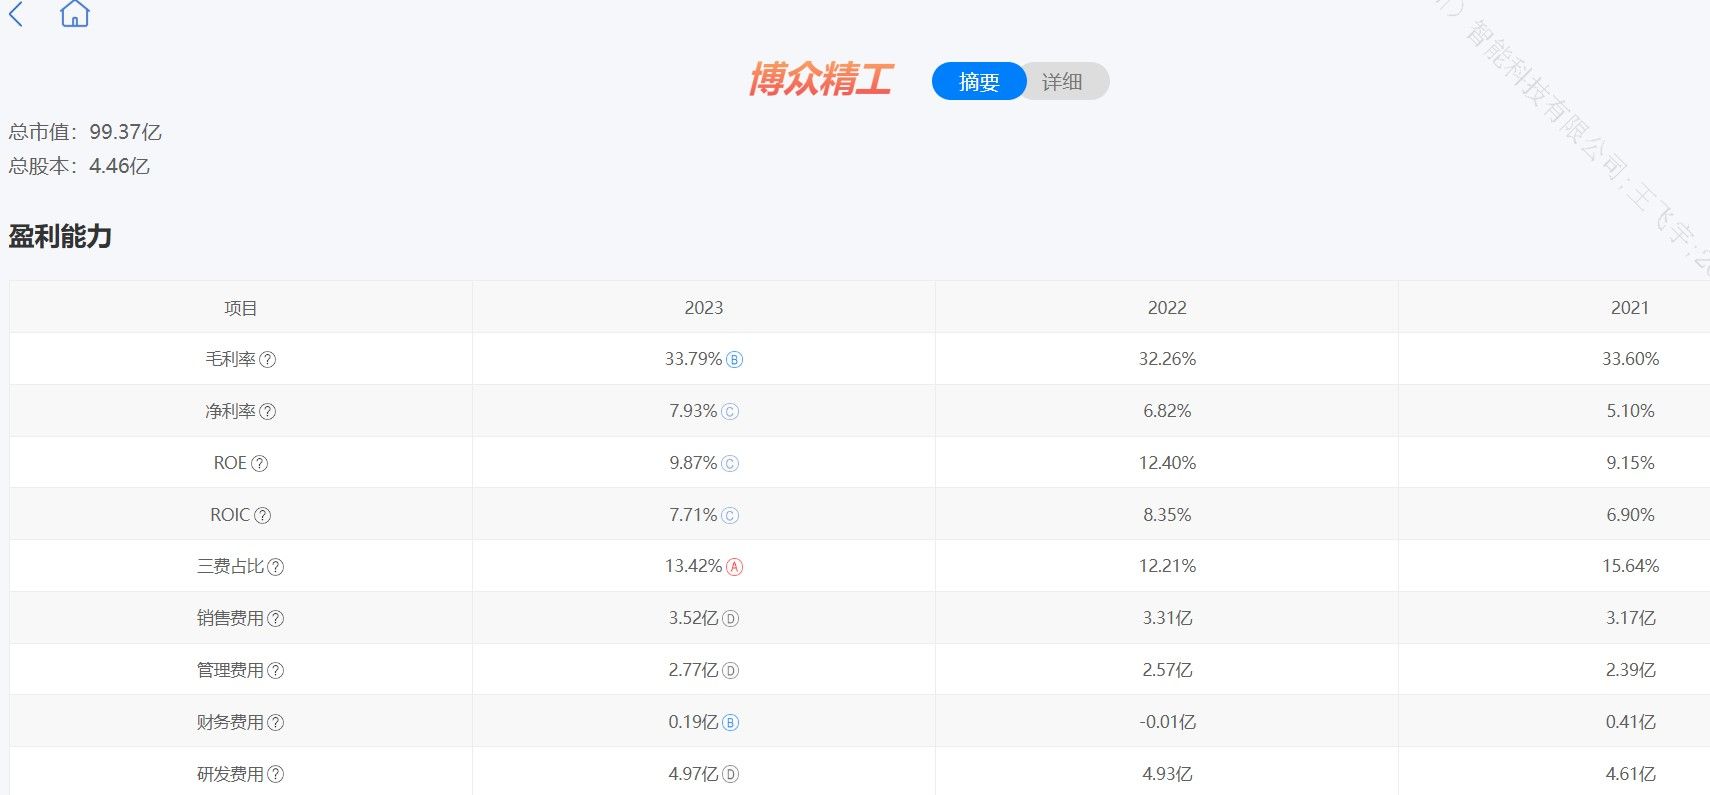Click the 2021 管理费用 value 2.39亿
The image size is (1710, 795).
[x=1630, y=670]
